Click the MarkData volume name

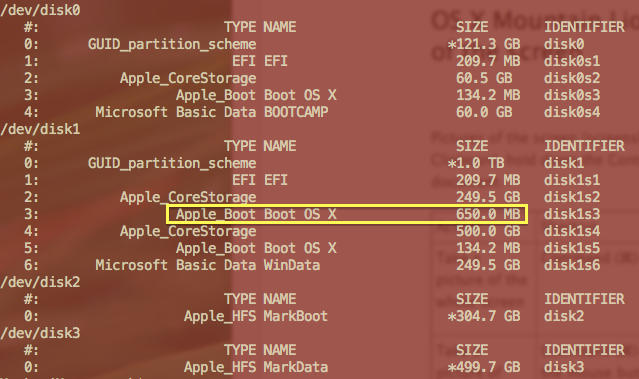[296, 367]
